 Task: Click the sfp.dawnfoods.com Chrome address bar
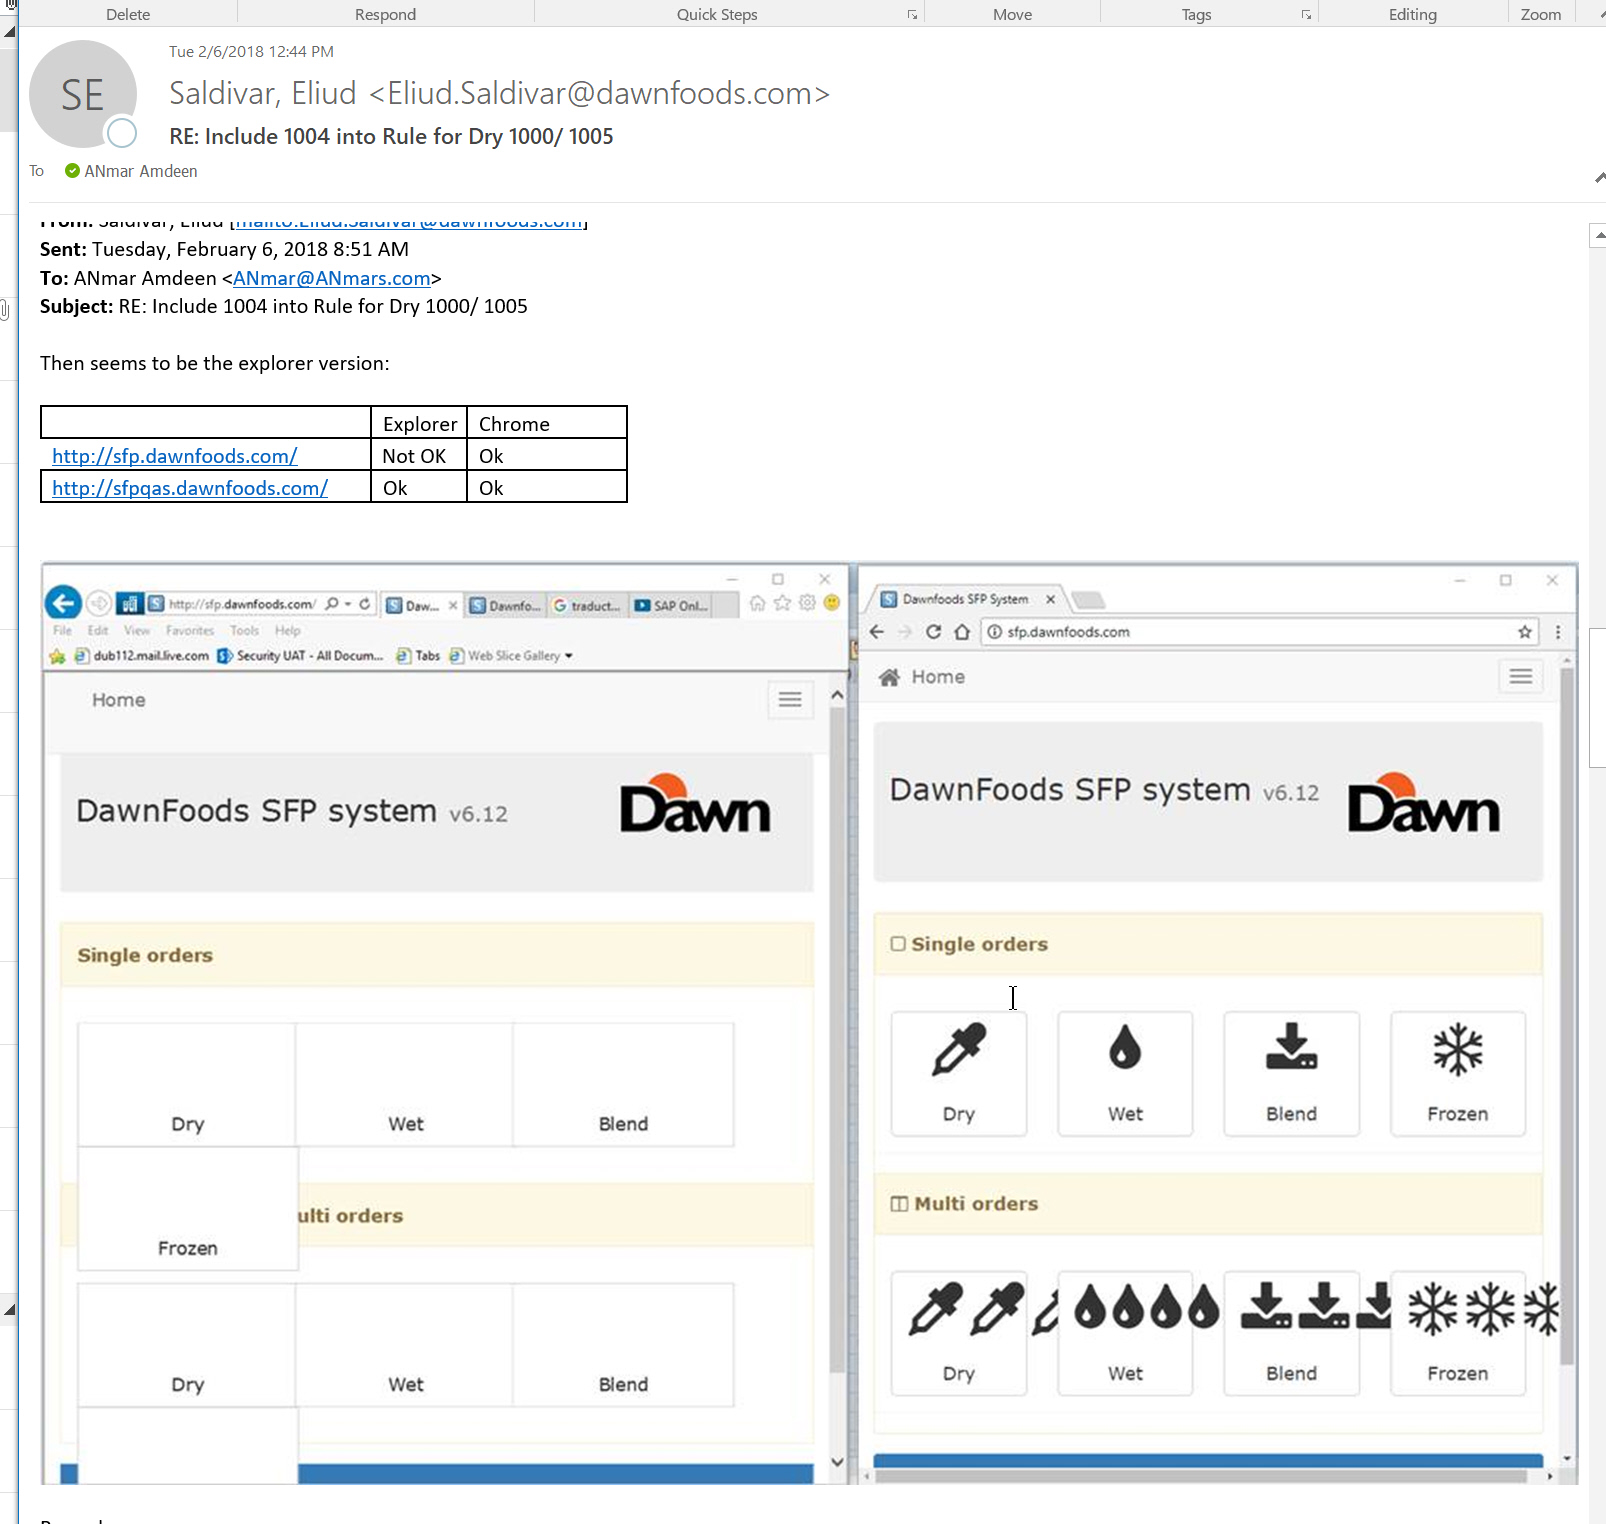pyautogui.click(x=1250, y=632)
